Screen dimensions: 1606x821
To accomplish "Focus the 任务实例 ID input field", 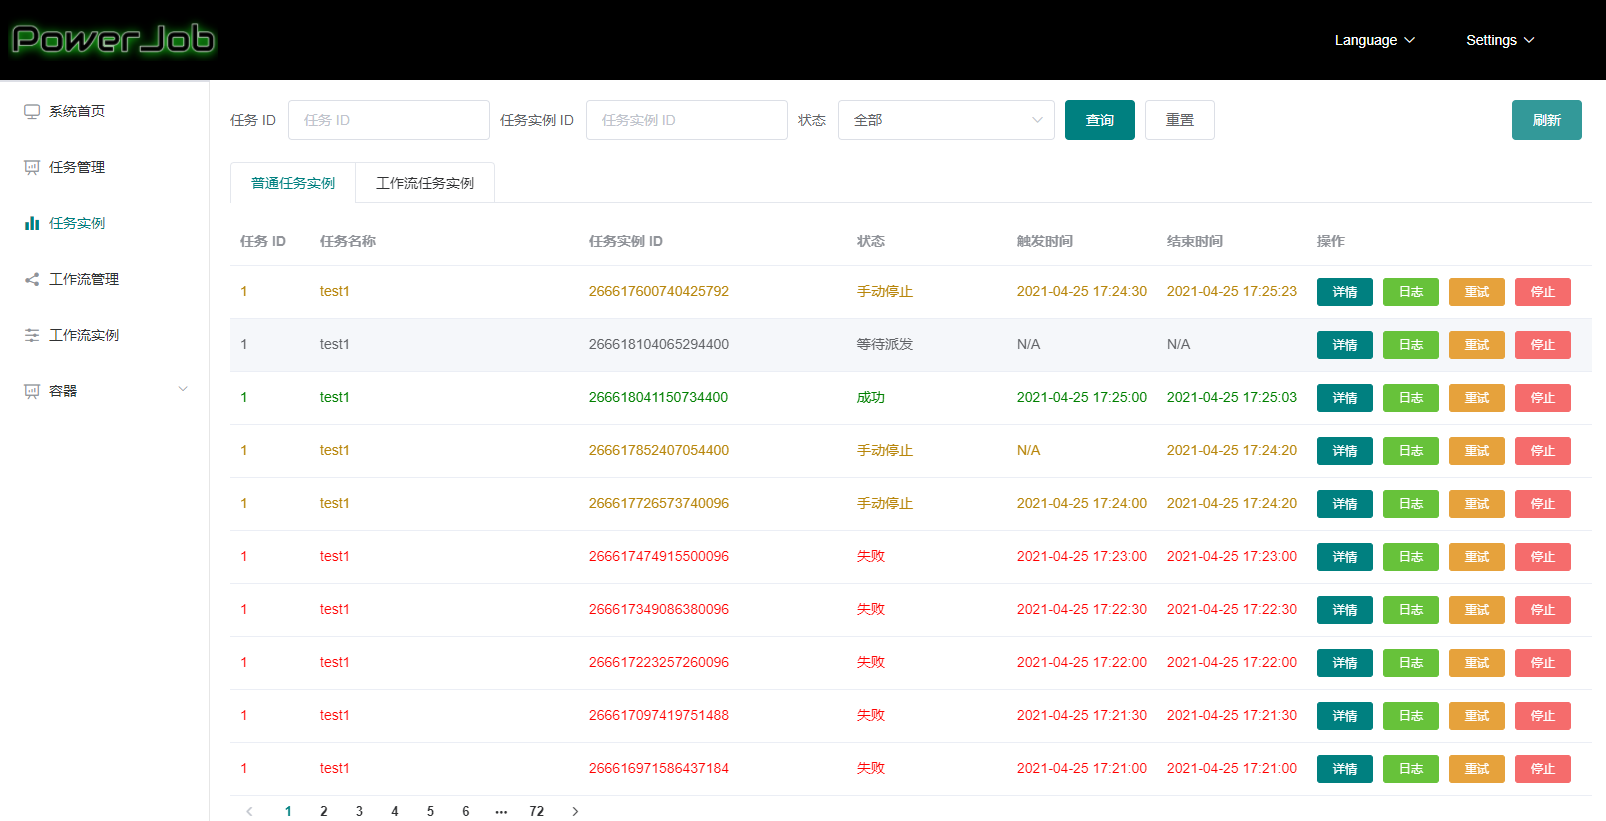I will (x=687, y=120).
